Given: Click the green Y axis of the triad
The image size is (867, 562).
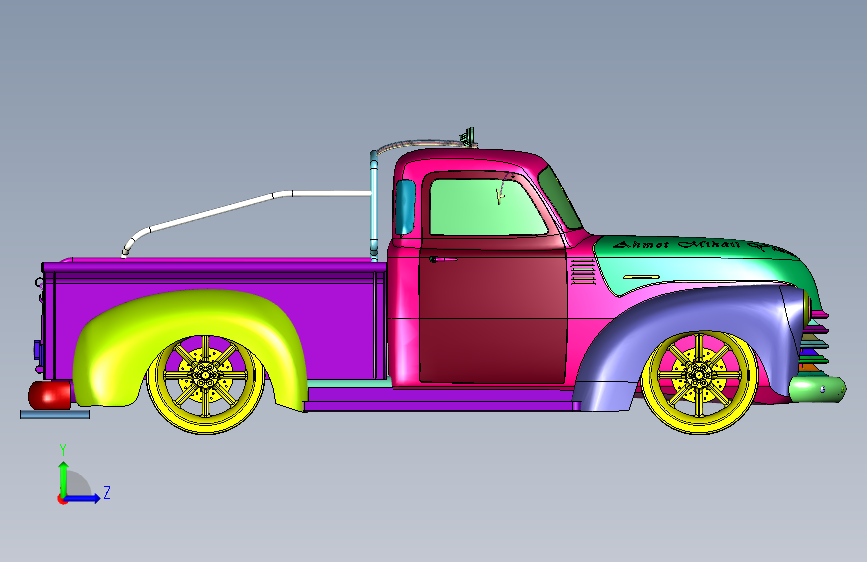Looking at the screenshot, I should (x=64, y=478).
